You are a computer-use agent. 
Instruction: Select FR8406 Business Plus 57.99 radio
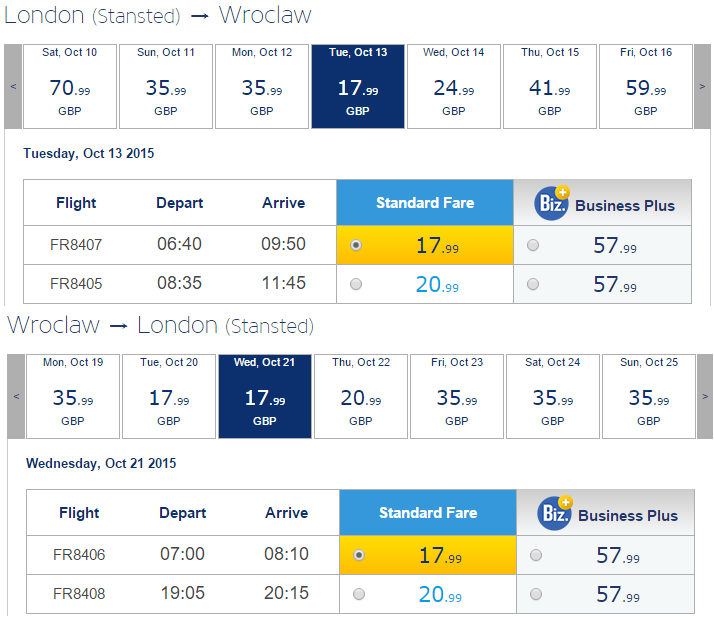(536, 555)
